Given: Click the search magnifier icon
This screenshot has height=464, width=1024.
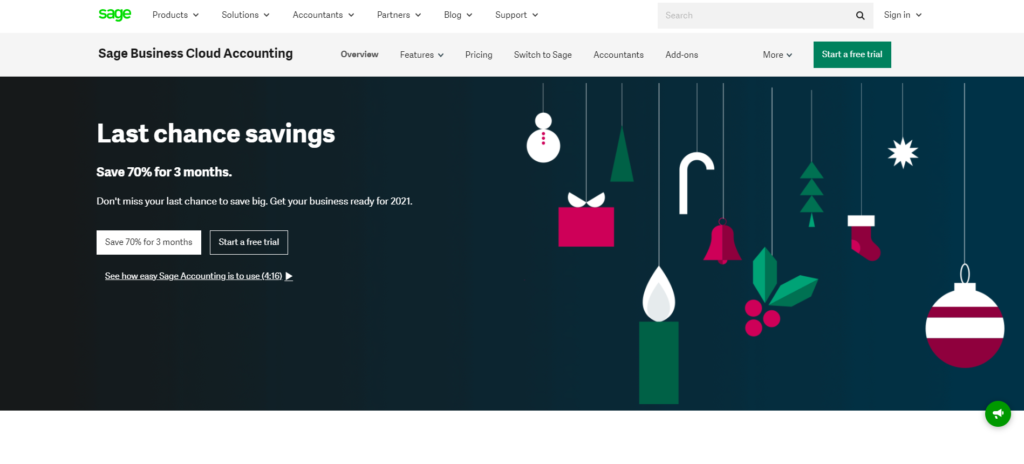Looking at the screenshot, I should coord(860,16).
